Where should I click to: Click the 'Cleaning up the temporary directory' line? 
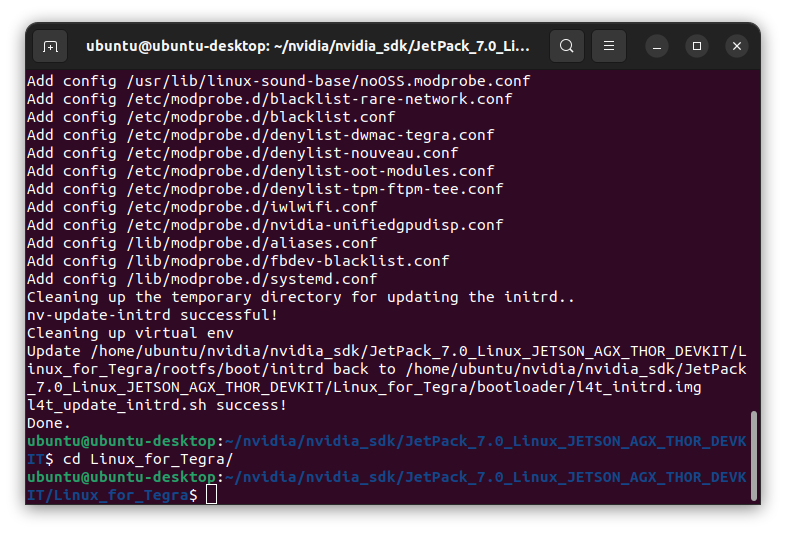pyautogui.click(x=301, y=297)
